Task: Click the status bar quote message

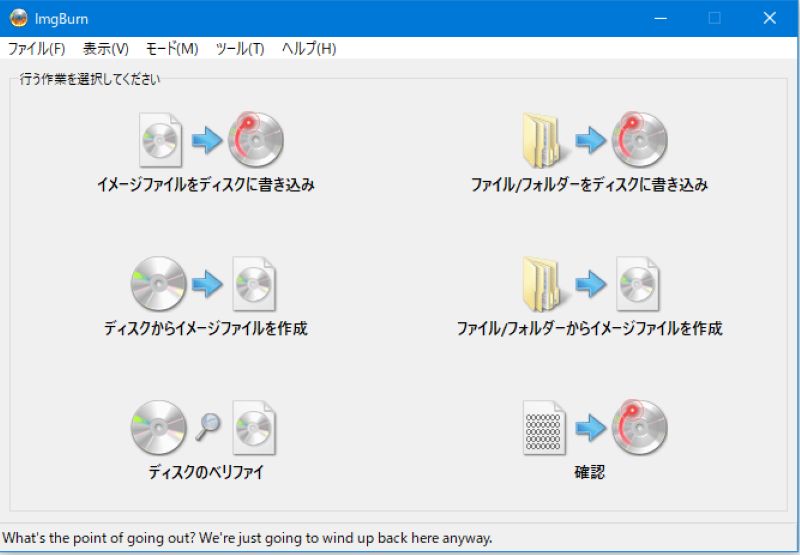Action: pos(248,538)
